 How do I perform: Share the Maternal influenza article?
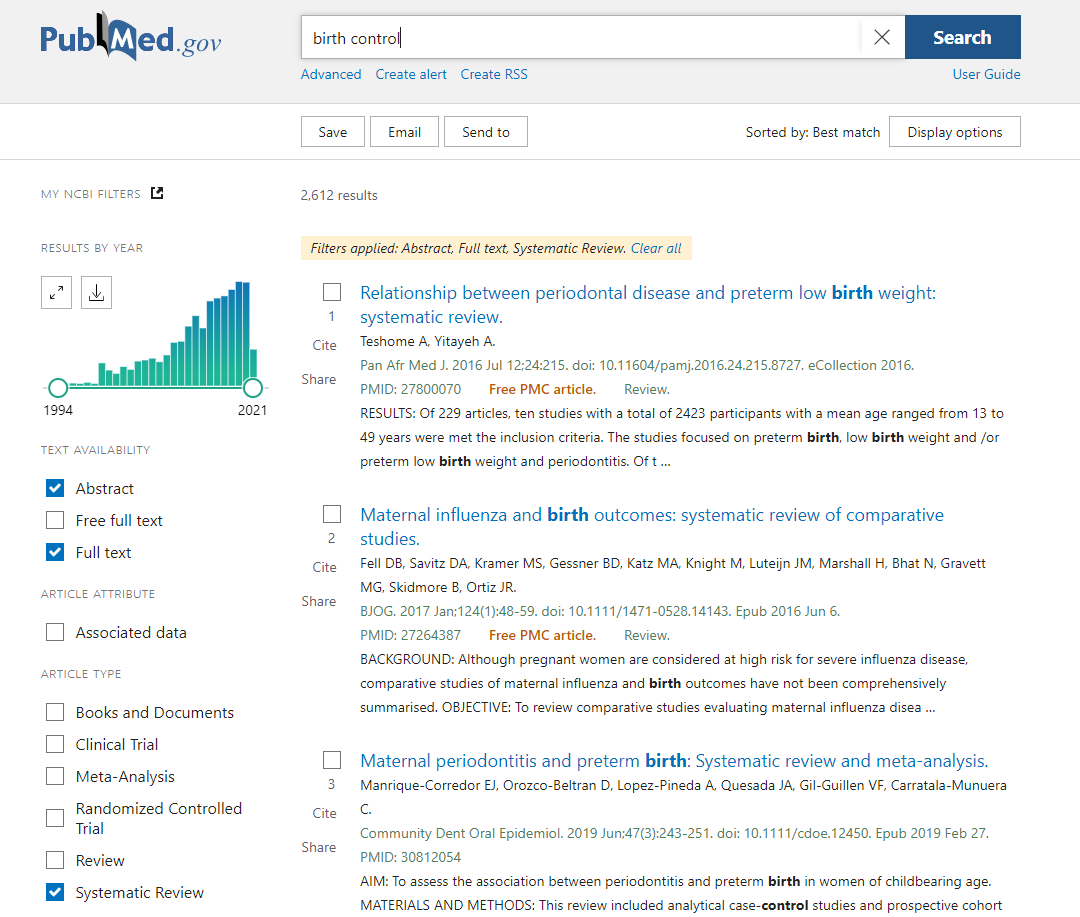point(319,601)
